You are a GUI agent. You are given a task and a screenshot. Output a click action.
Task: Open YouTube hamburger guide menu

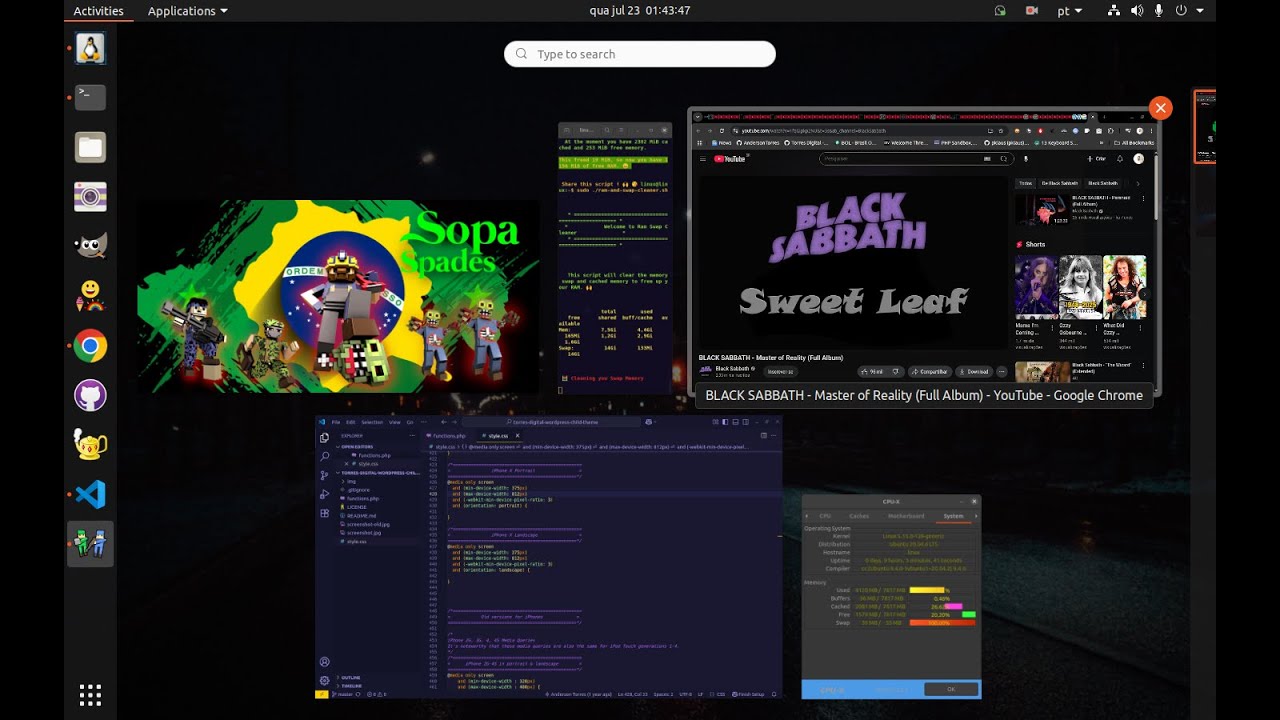coord(703,158)
